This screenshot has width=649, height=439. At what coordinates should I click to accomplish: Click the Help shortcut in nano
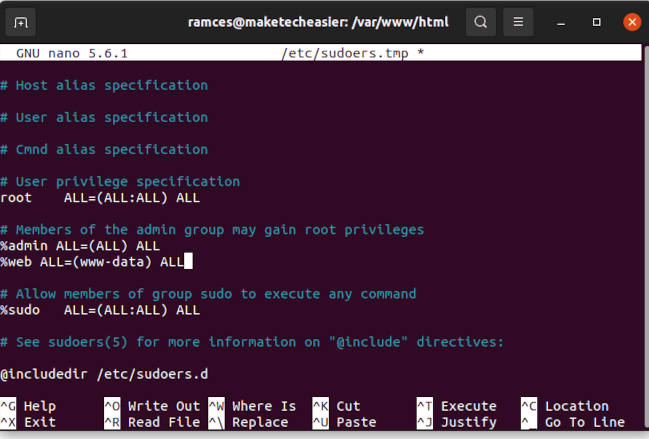39,406
